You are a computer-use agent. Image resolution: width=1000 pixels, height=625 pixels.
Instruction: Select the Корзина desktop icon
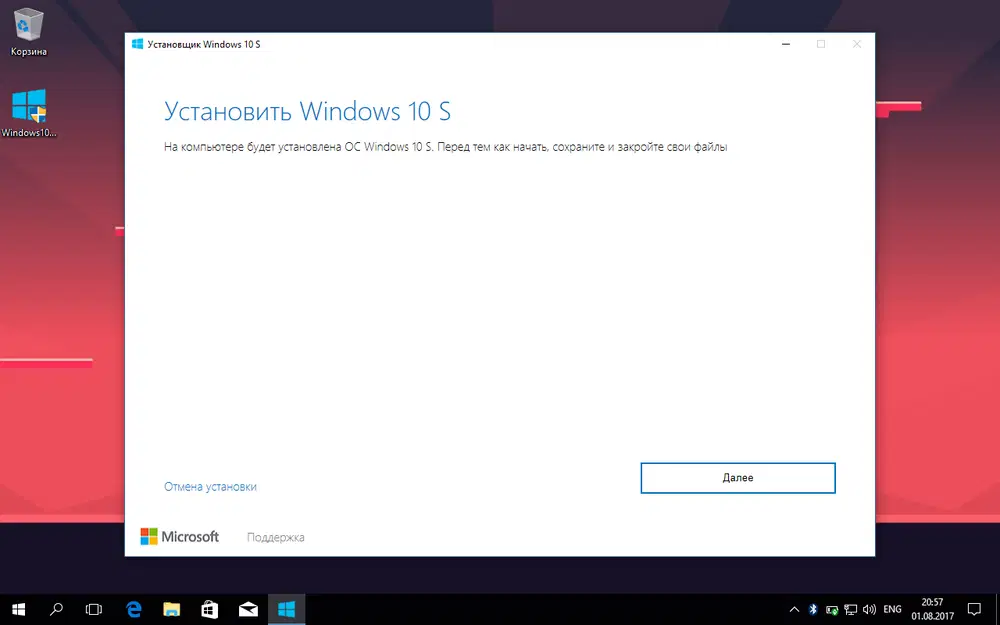(x=29, y=32)
